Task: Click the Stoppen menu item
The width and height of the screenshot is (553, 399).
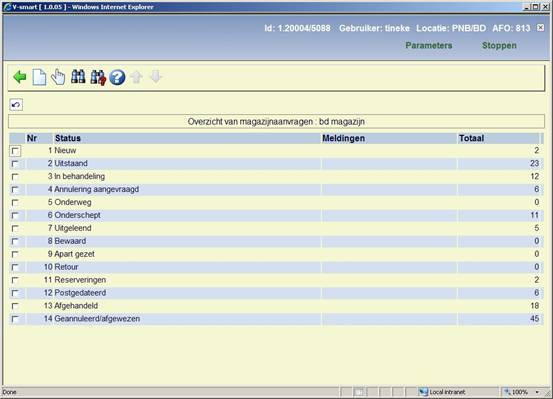Action: click(499, 46)
